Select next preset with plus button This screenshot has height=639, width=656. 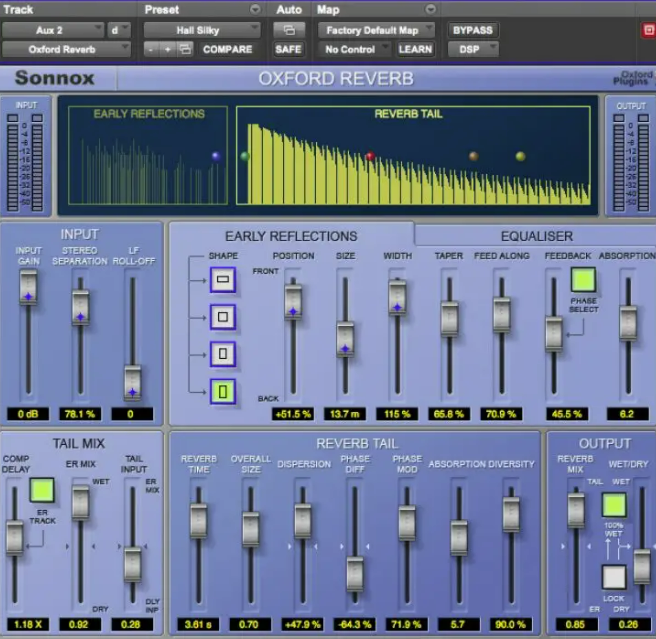(x=168, y=49)
